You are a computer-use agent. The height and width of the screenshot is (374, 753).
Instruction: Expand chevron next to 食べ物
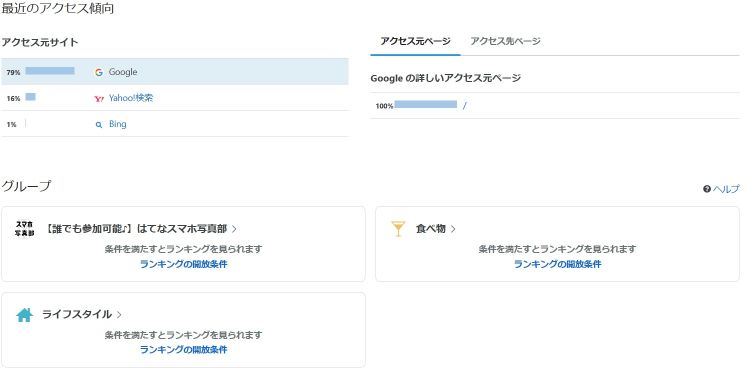point(453,229)
